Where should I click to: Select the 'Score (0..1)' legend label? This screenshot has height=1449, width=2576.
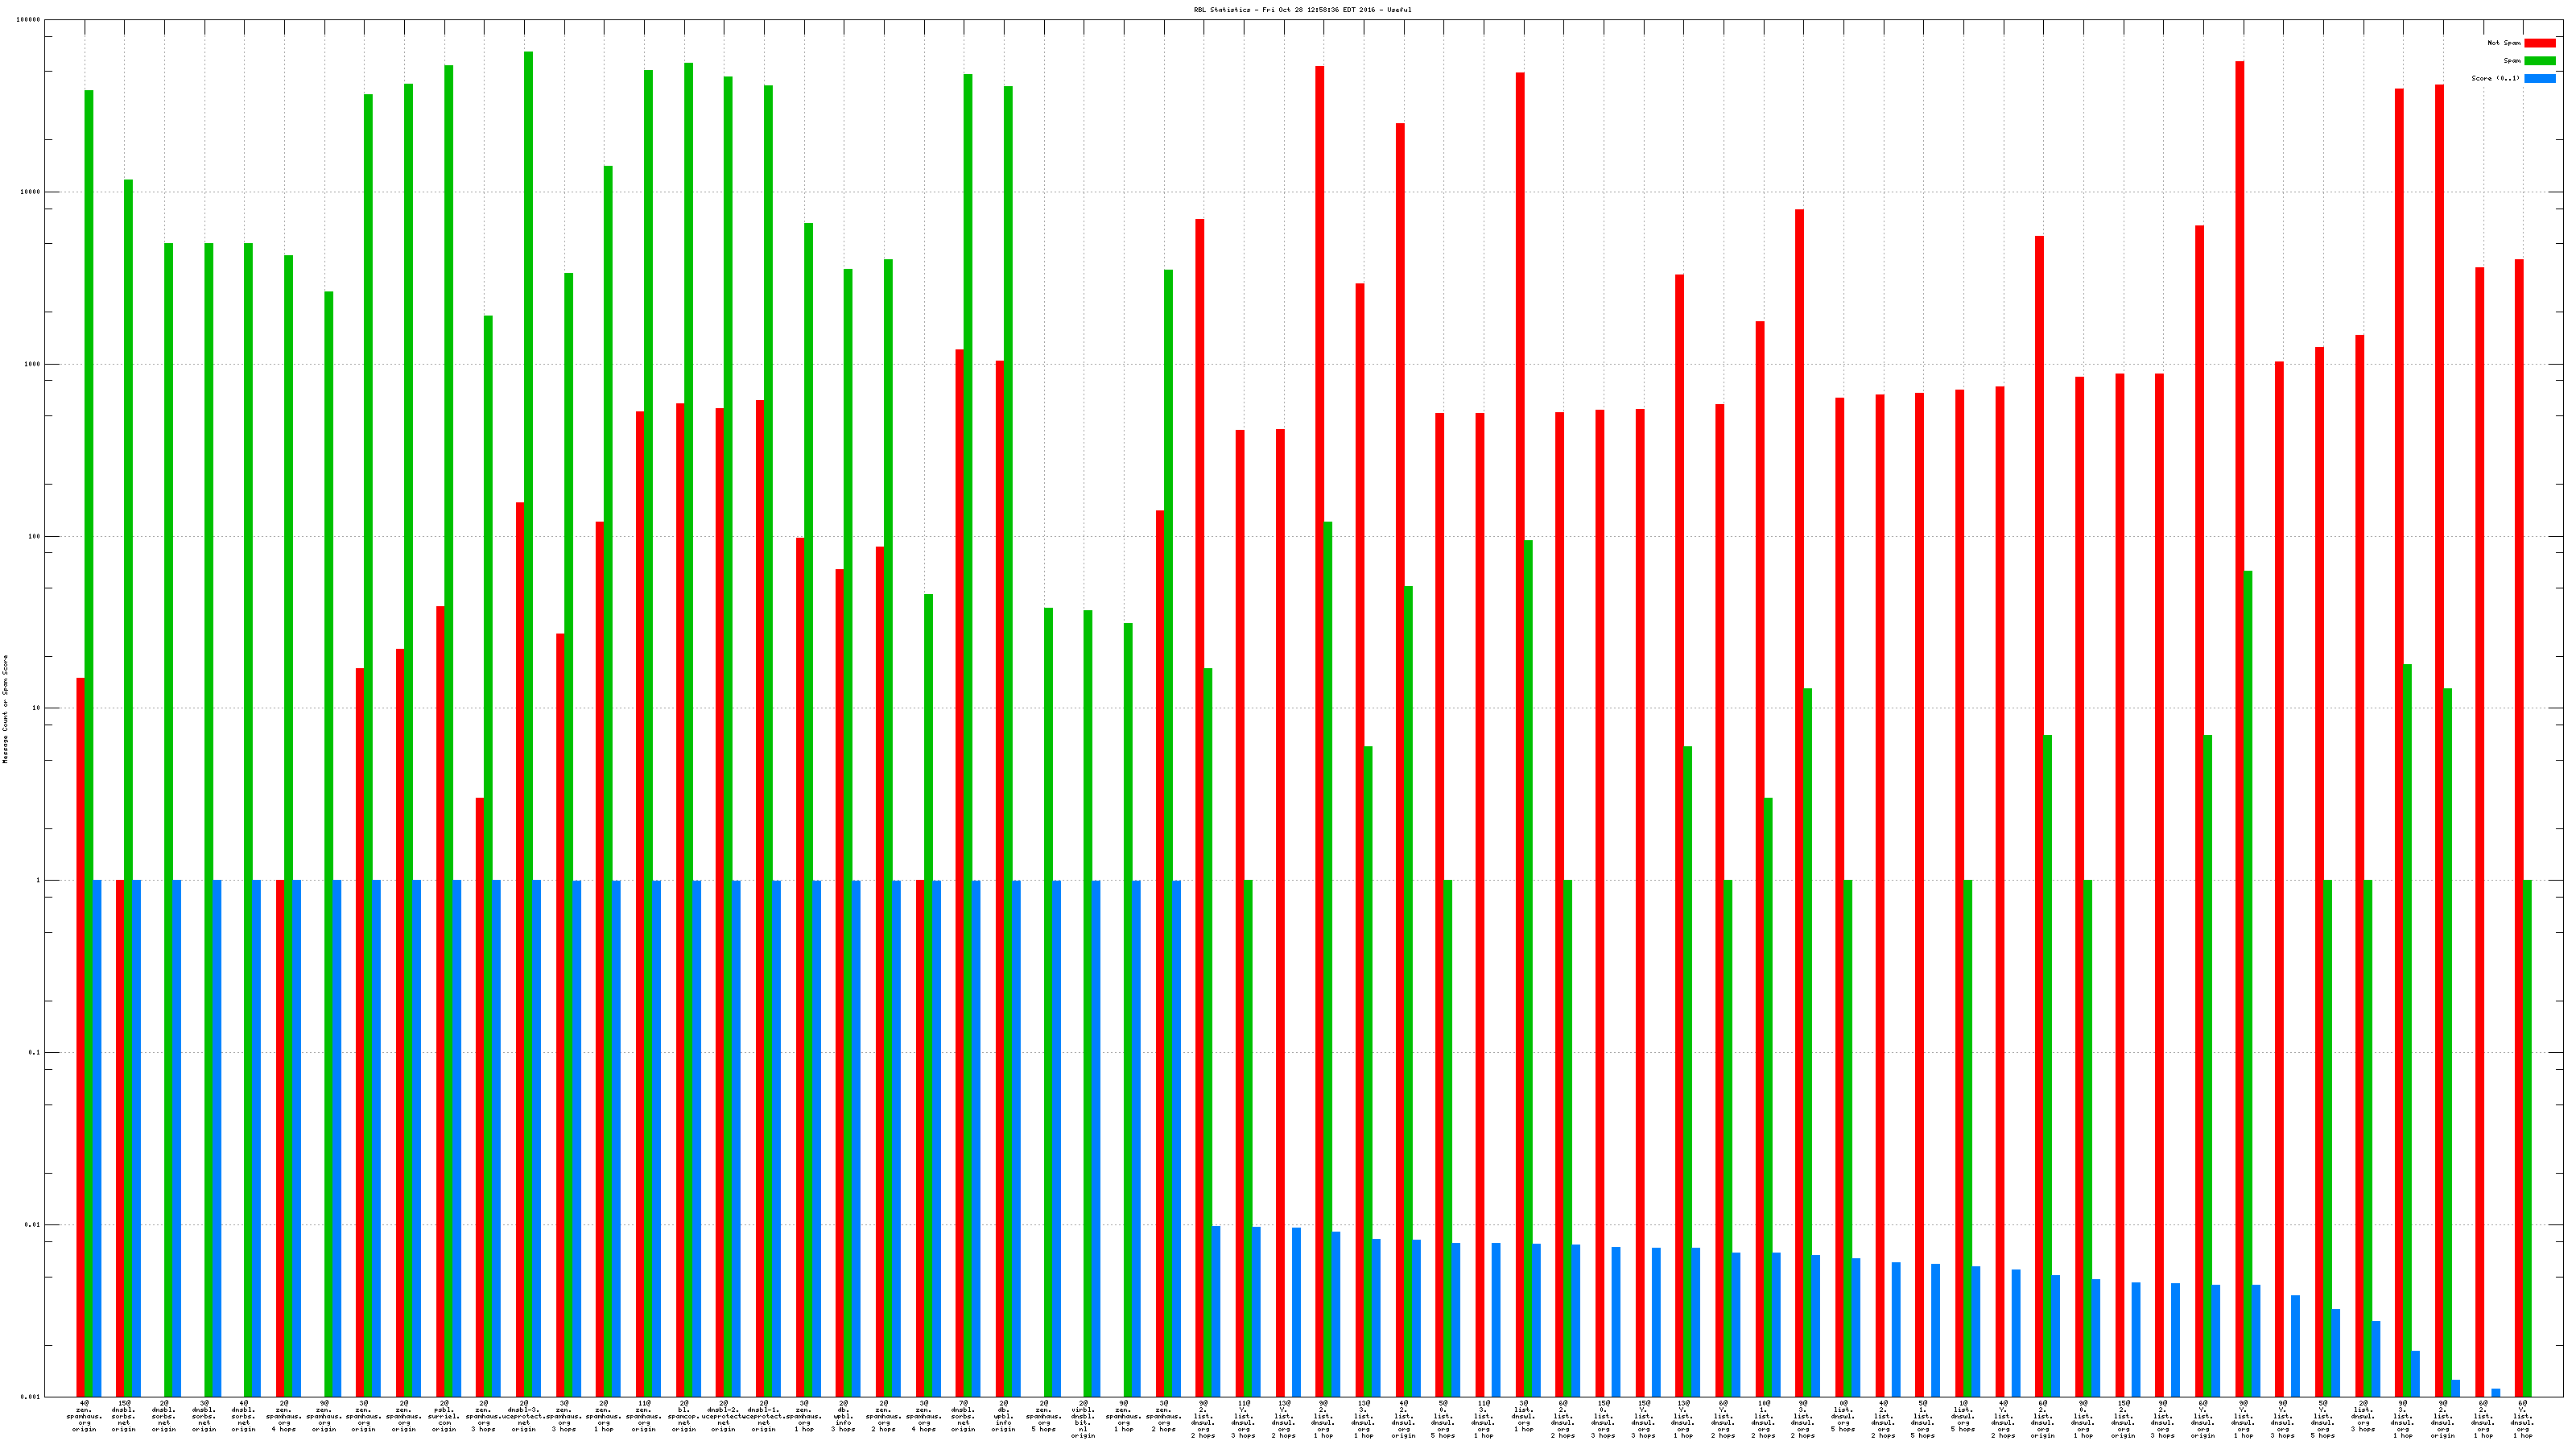2495,78
